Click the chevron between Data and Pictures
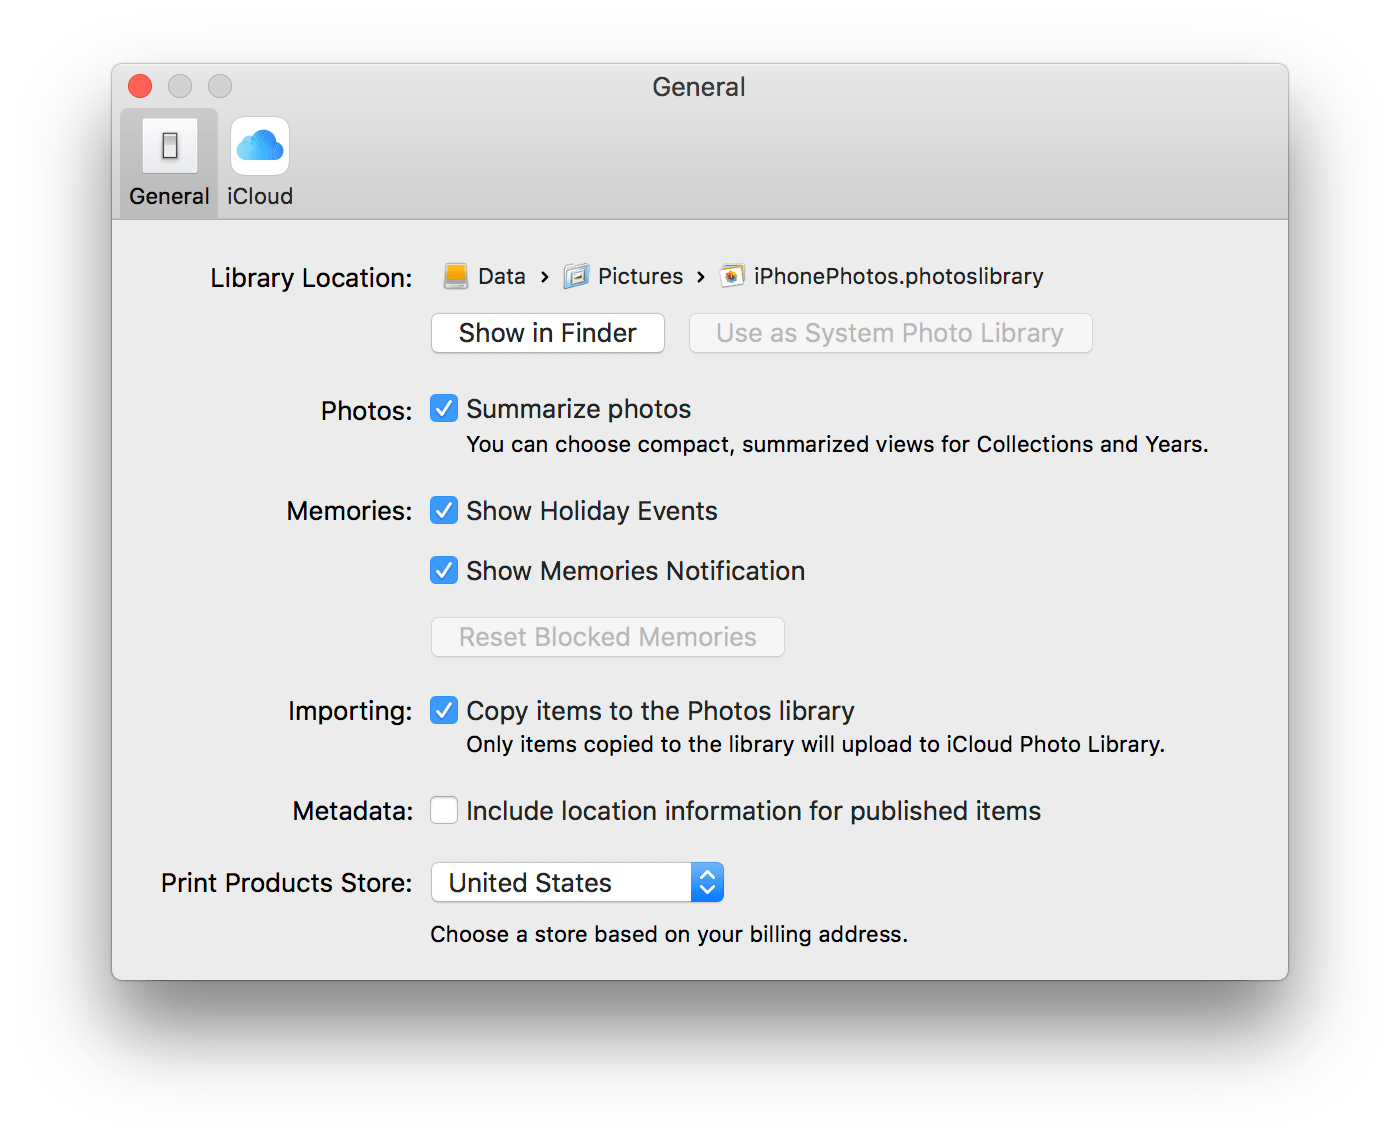1400x1140 pixels. [545, 276]
